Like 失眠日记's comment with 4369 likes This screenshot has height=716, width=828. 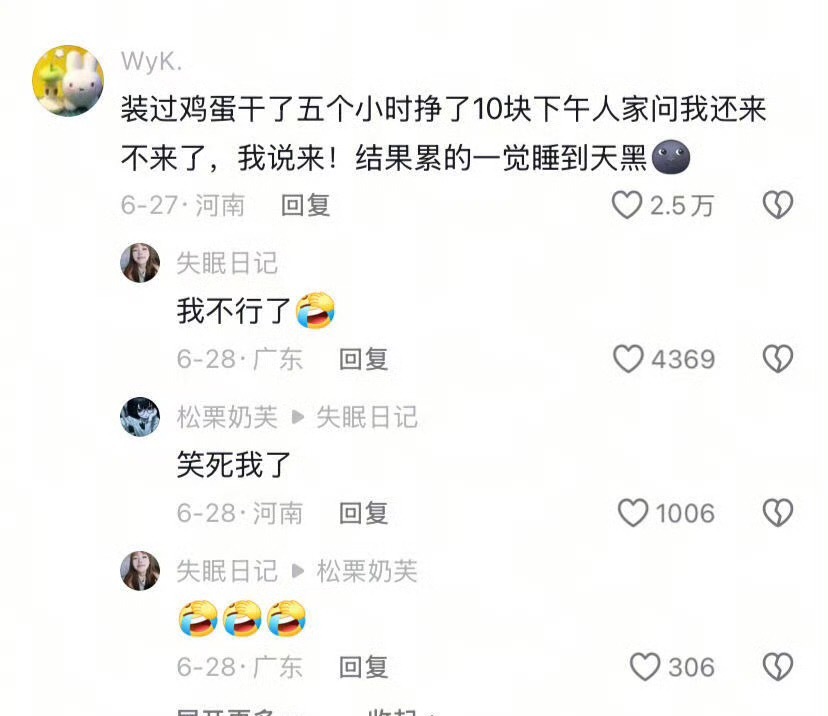pos(628,359)
